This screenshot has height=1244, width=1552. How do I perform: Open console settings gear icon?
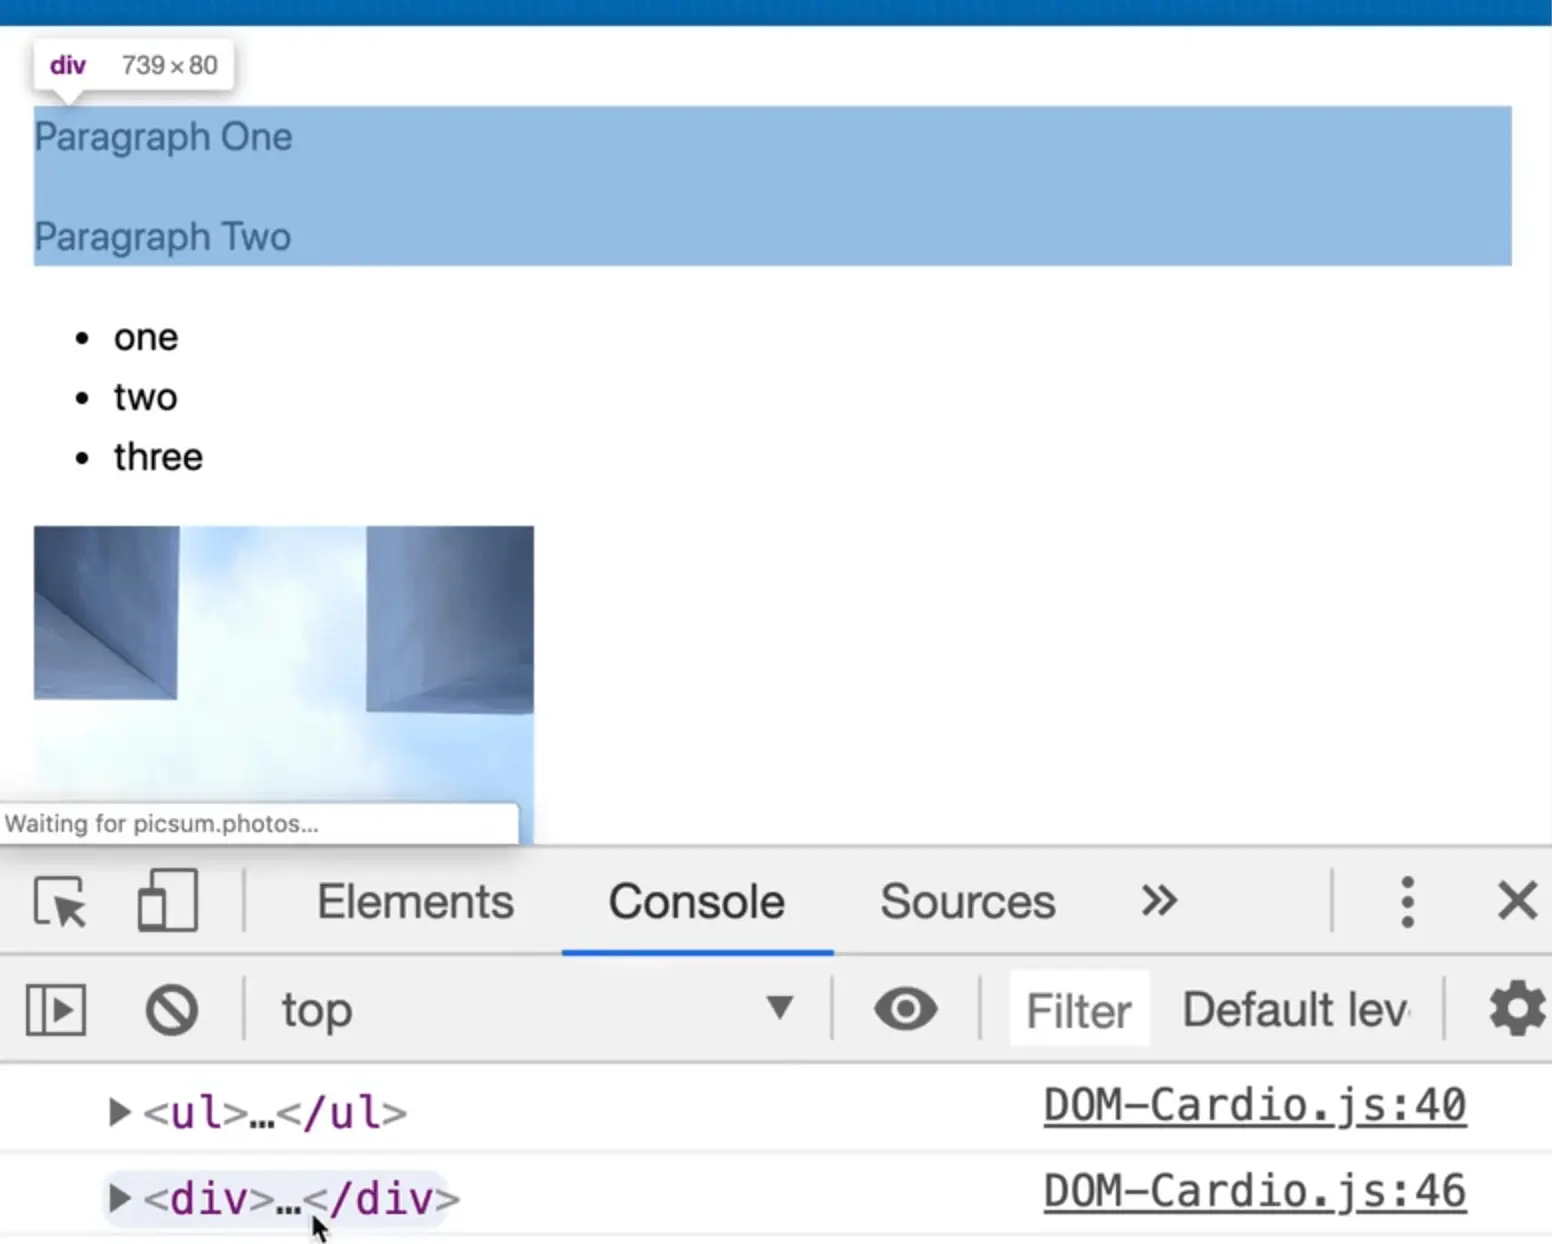click(x=1516, y=1010)
